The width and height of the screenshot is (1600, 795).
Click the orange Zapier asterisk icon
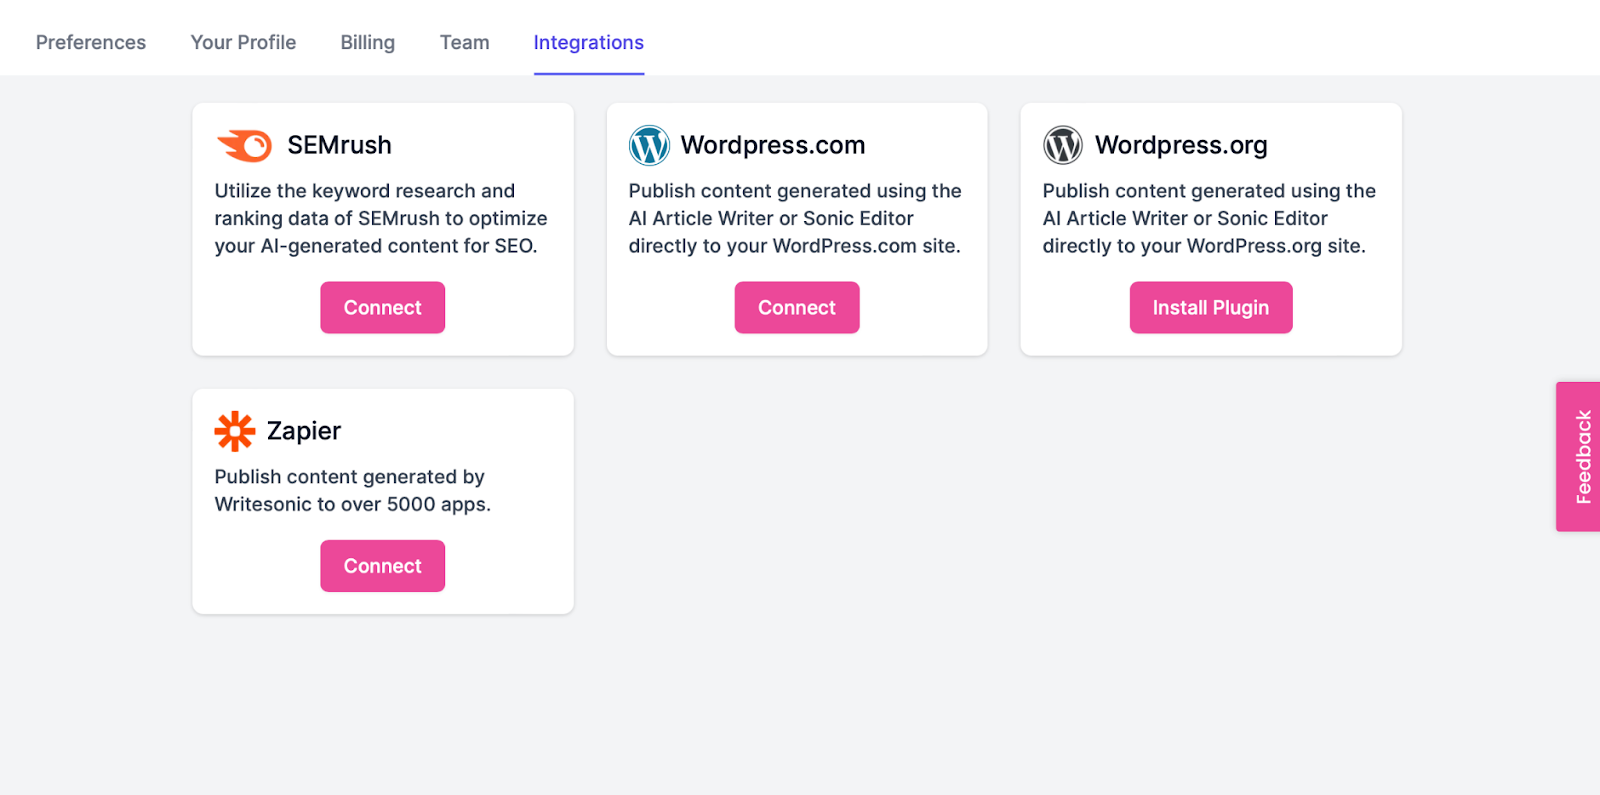point(235,431)
